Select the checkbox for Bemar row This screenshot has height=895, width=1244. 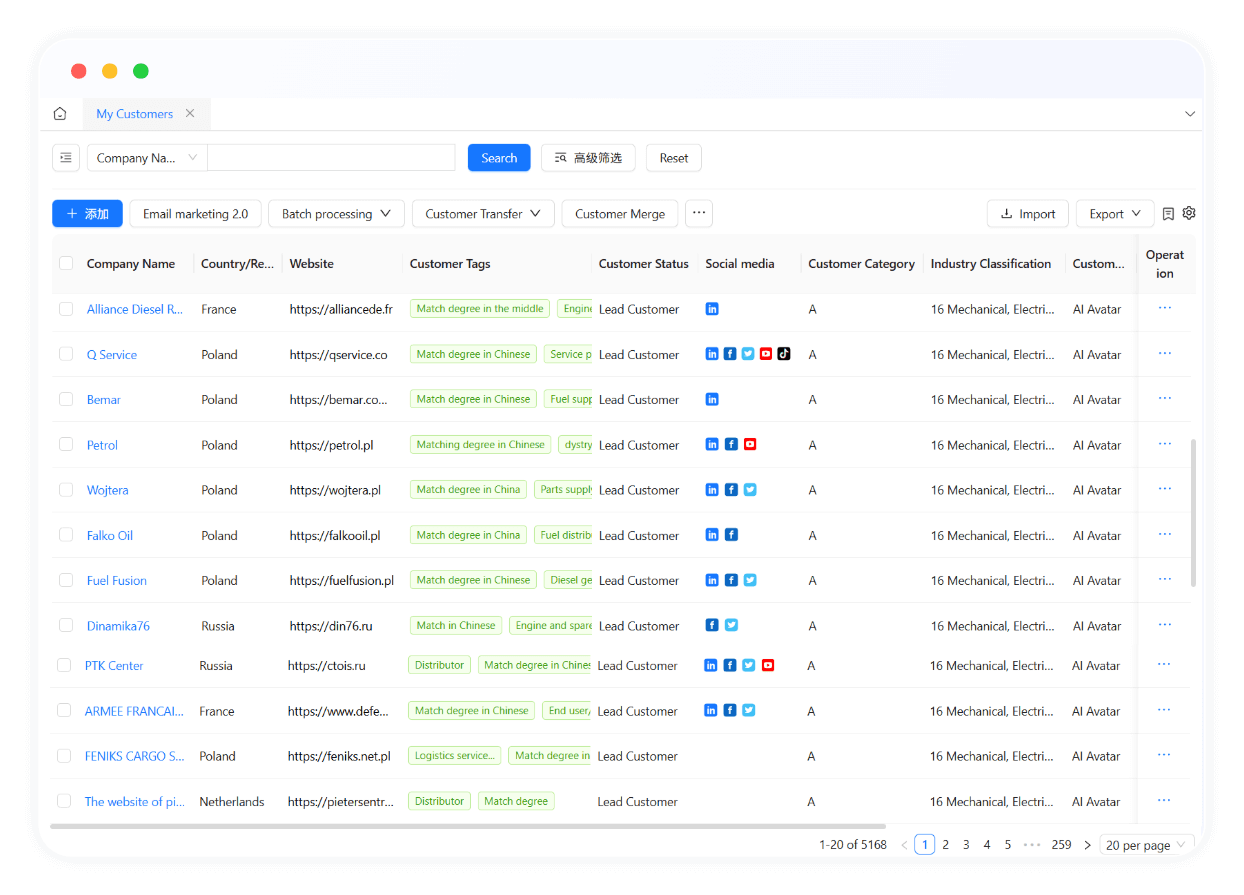tap(65, 399)
